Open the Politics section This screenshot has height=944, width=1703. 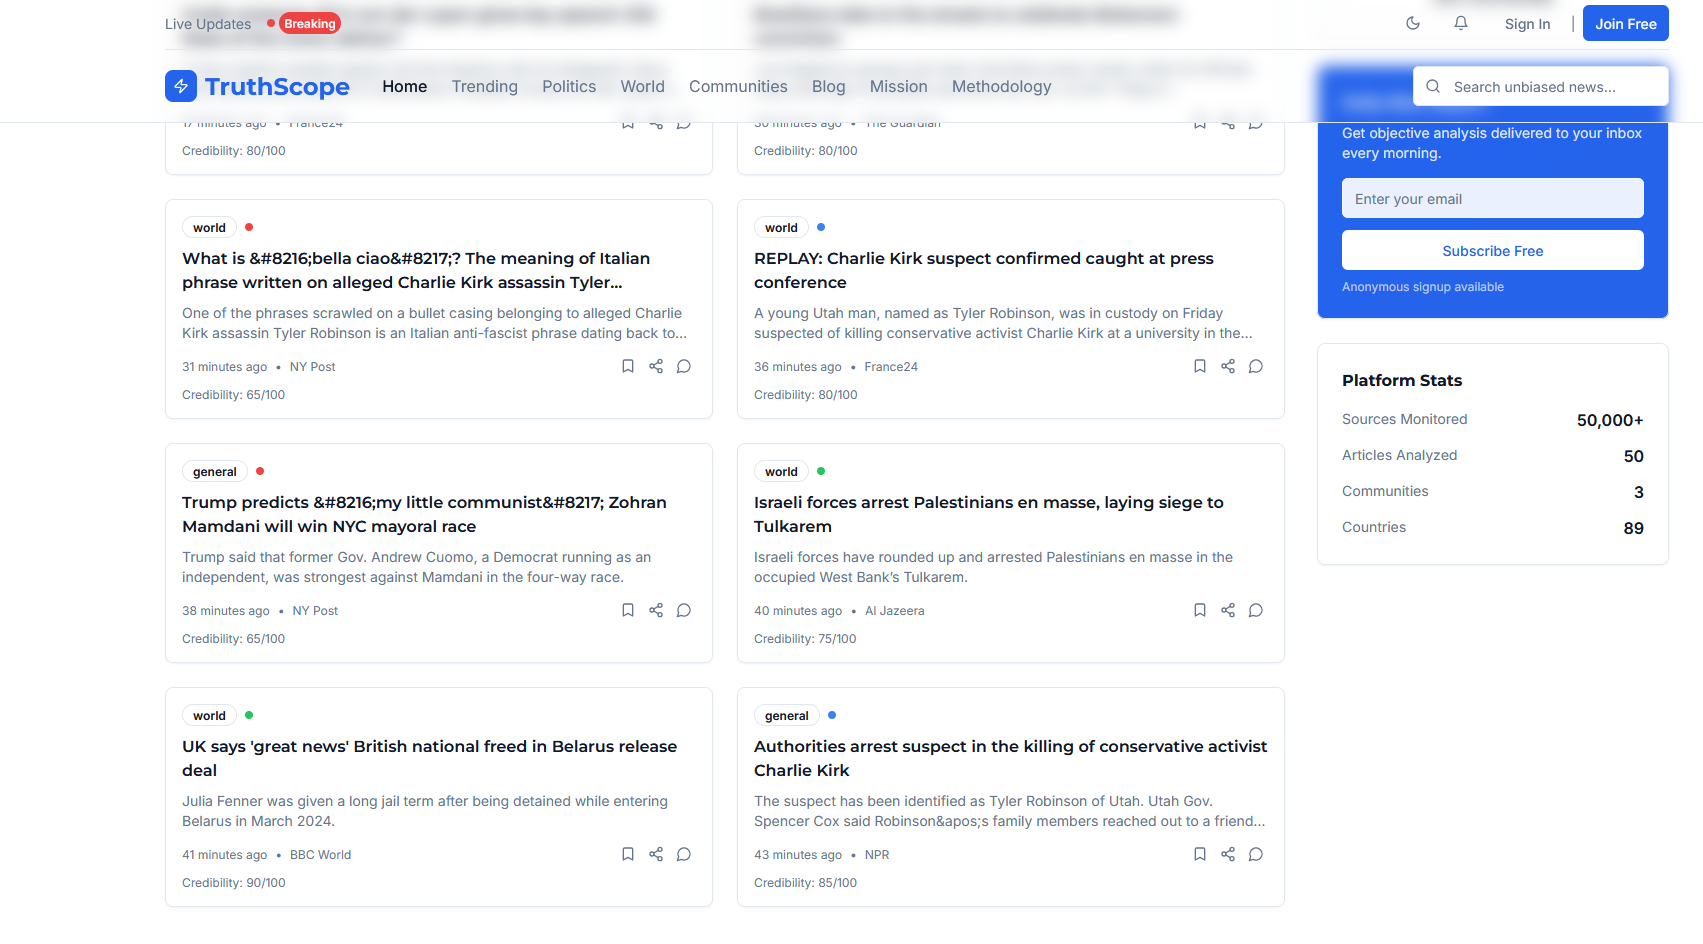tap(569, 86)
